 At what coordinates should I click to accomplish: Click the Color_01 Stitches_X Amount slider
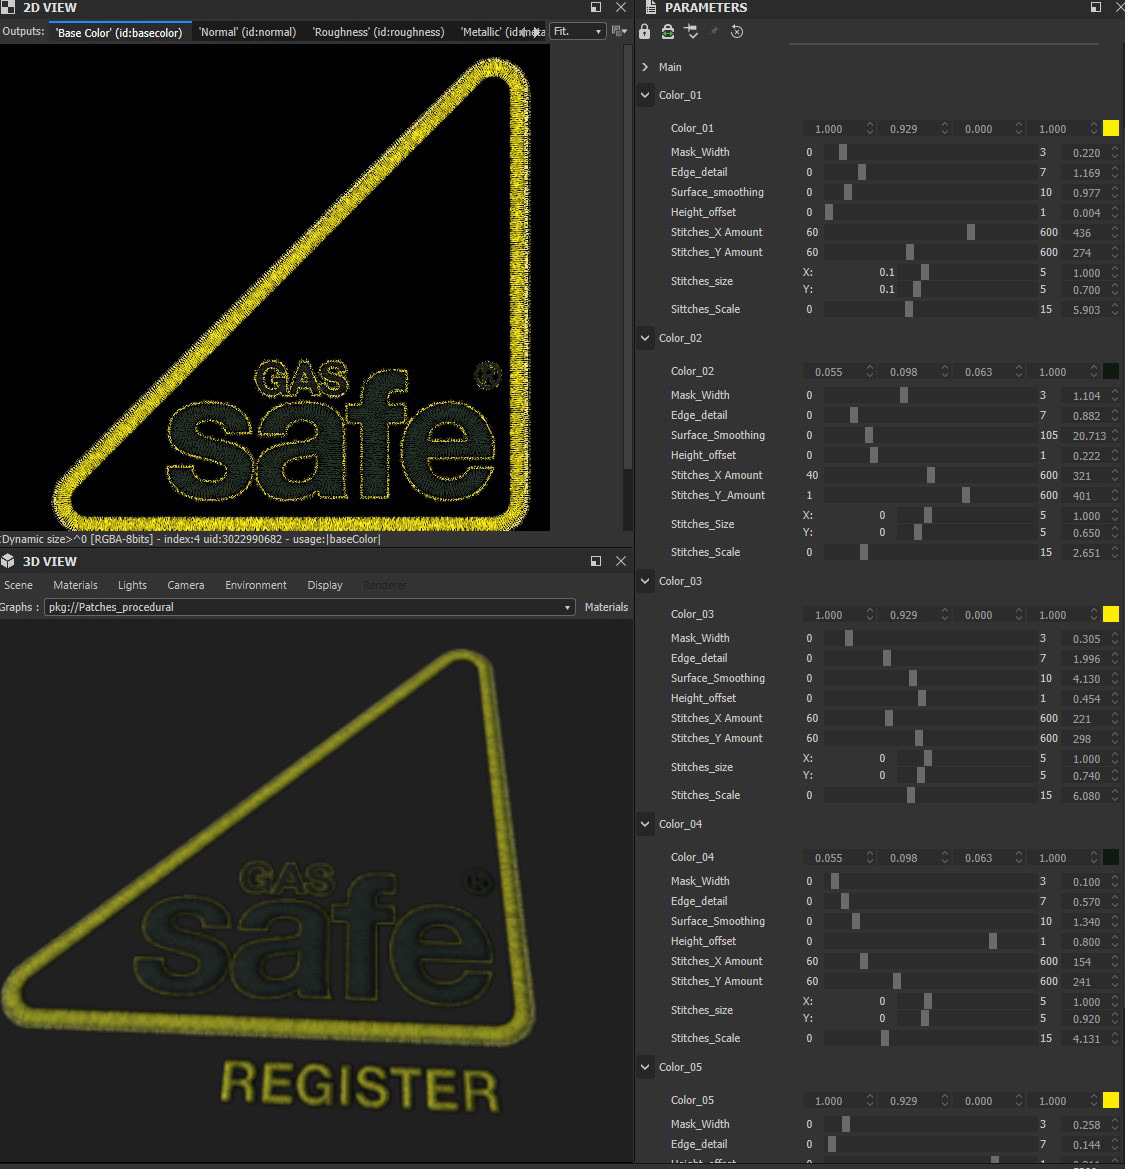click(x=929, y=233)
